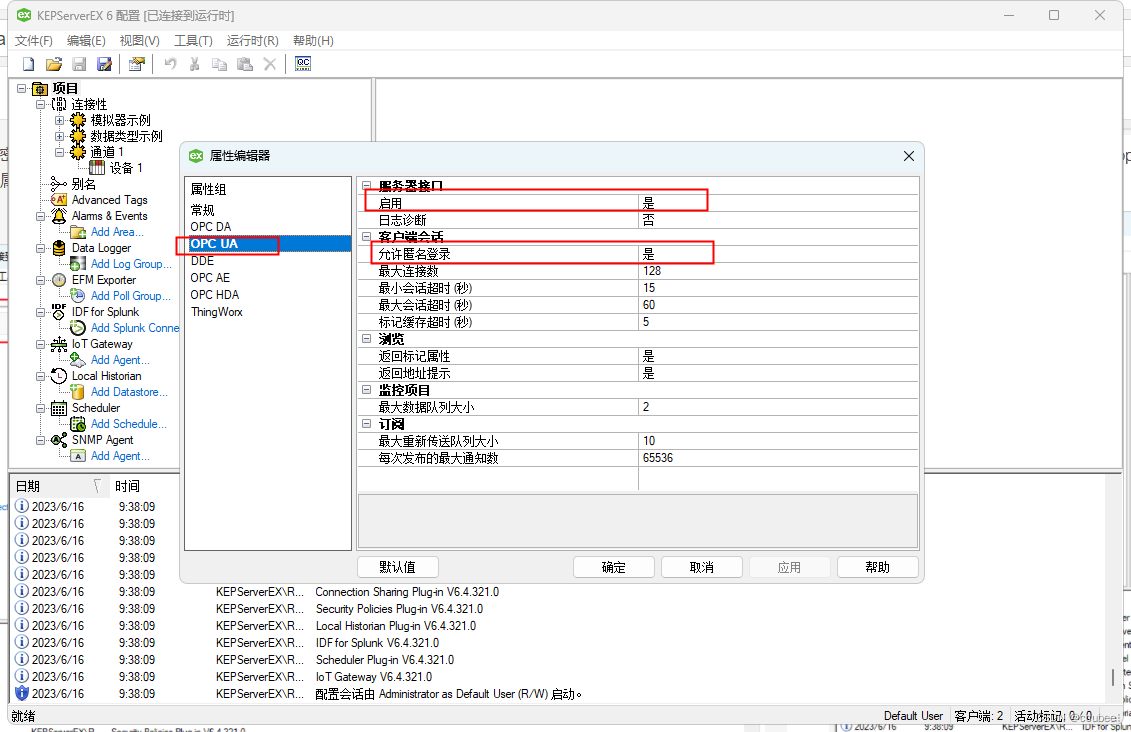Image resolution: width=1131 pixels, height=732 pixels.
Task: Click the Data Logger database icon
Action: [59, 248]
